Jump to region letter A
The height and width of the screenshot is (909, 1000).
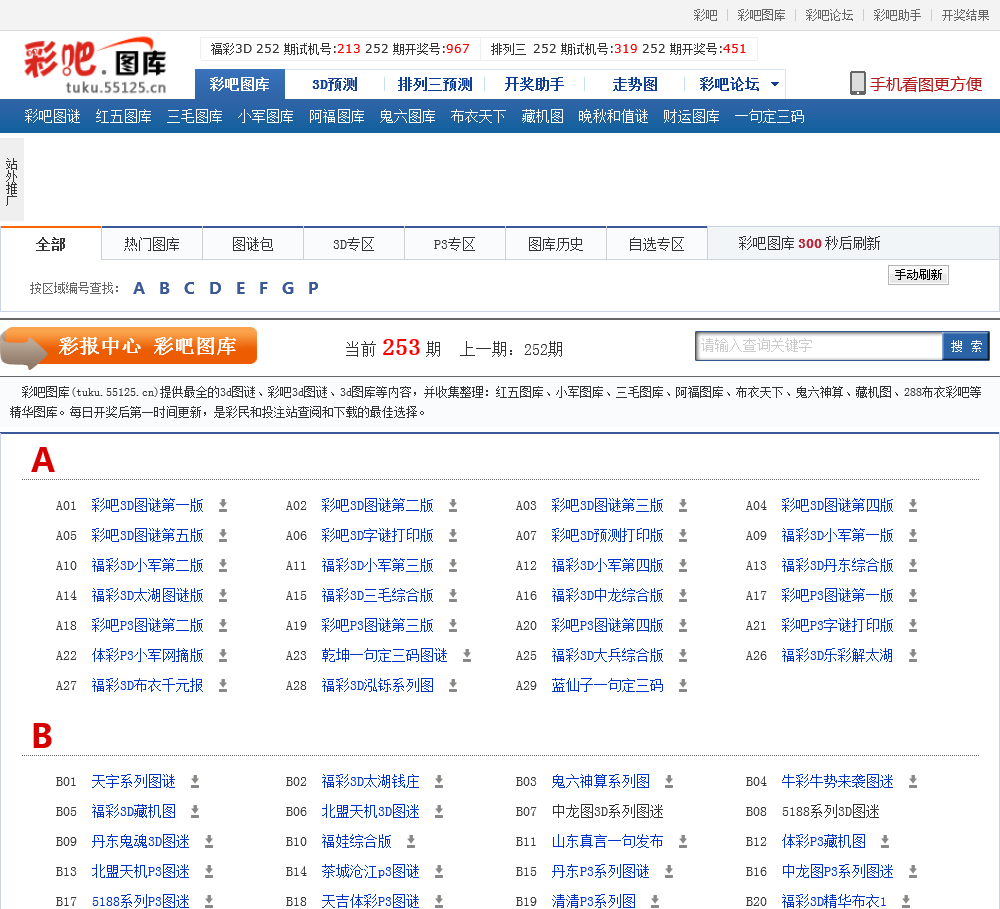139,288
